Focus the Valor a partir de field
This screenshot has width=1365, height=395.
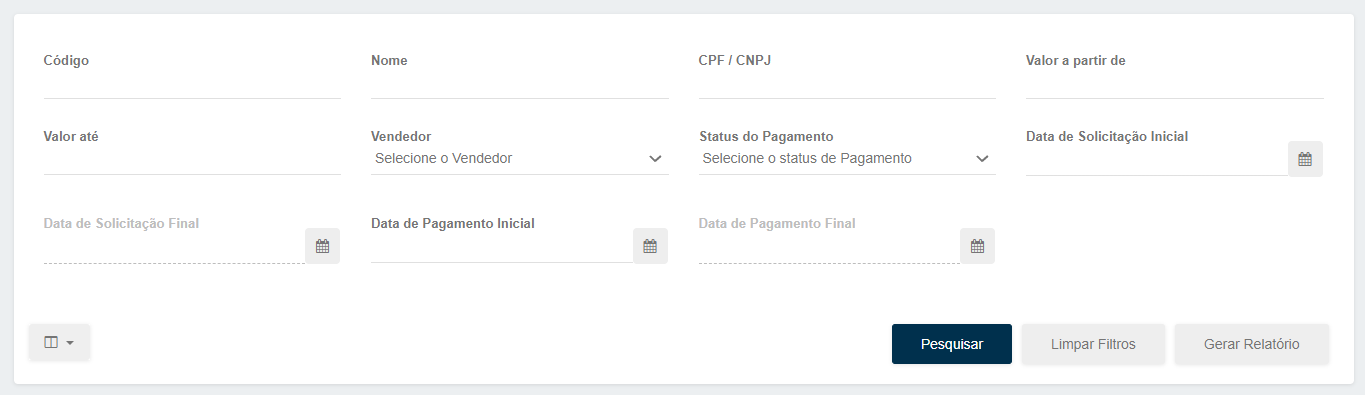1175,84
